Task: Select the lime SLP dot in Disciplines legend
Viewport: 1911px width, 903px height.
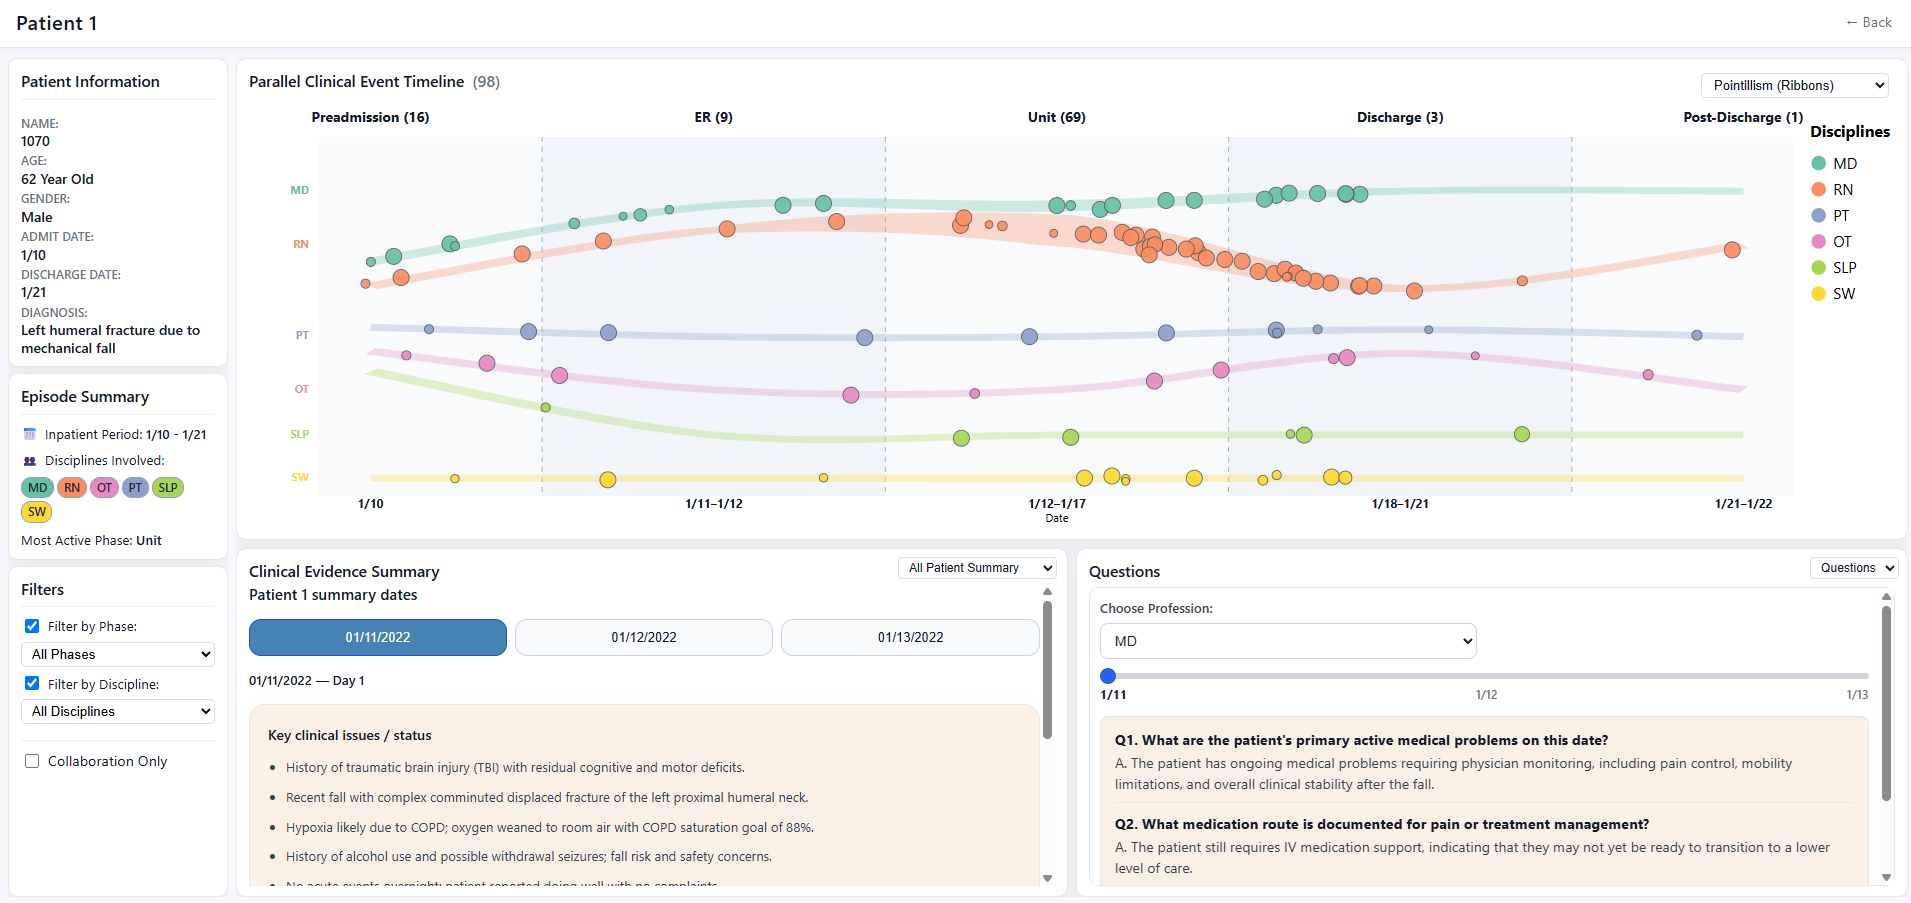Action: click(1819, 267)
